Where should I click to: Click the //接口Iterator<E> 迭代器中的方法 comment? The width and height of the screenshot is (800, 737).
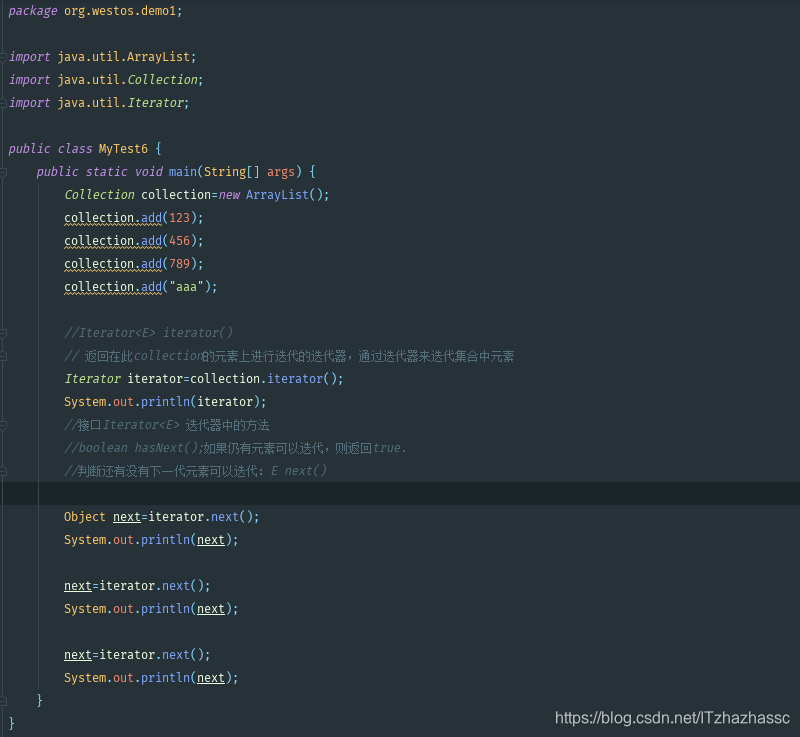(x=167, y=425)
